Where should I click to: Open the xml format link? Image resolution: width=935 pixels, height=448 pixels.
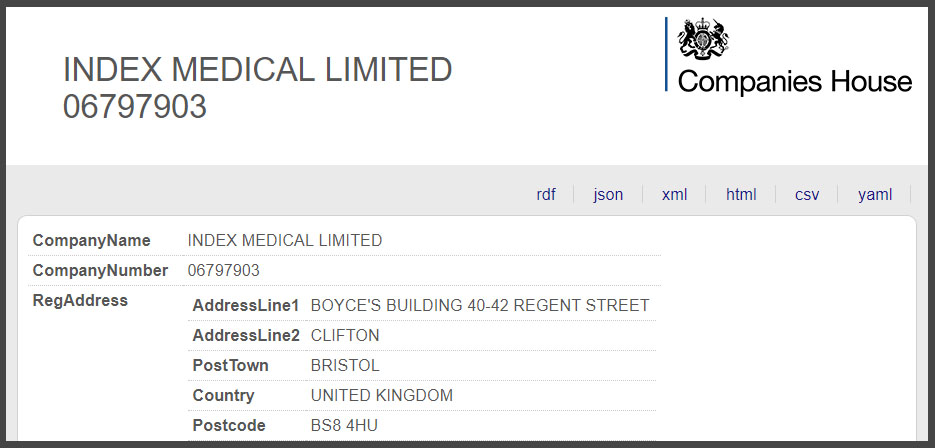(x=674, y=194)
